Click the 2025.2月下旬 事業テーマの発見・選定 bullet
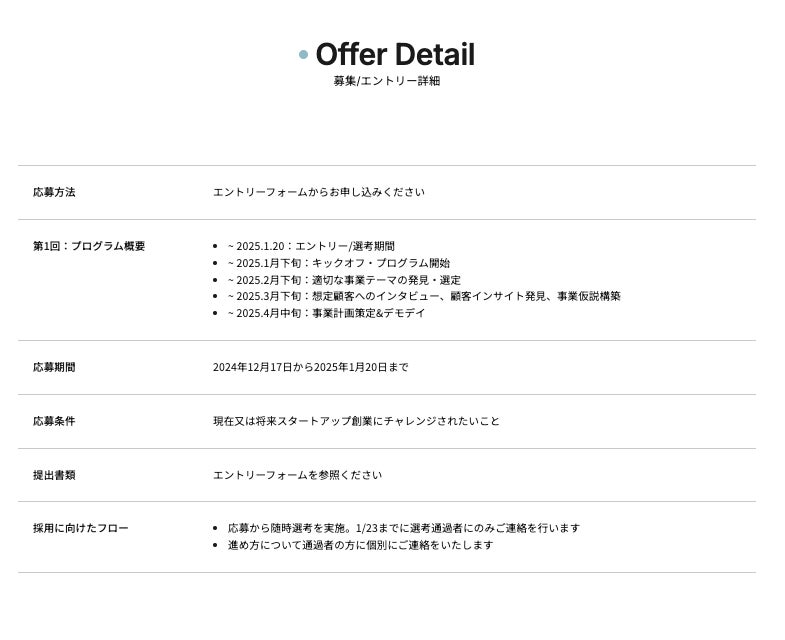The width and height of the screenshot is (785, 640). tap(344, 280)
